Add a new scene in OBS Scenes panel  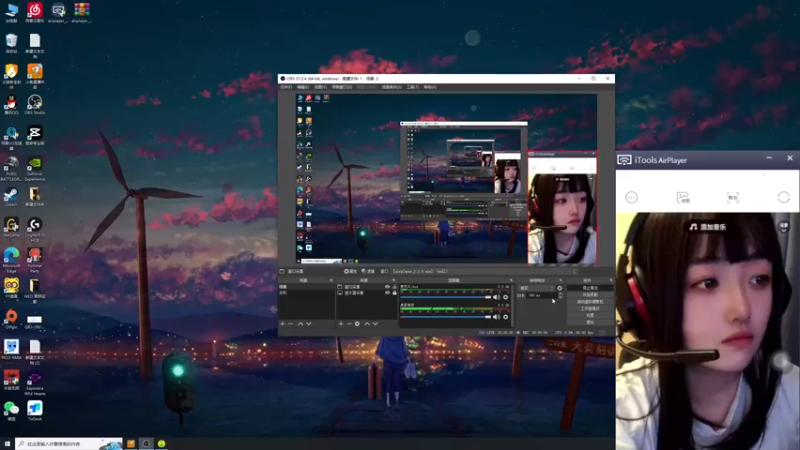tap(283, 324)
